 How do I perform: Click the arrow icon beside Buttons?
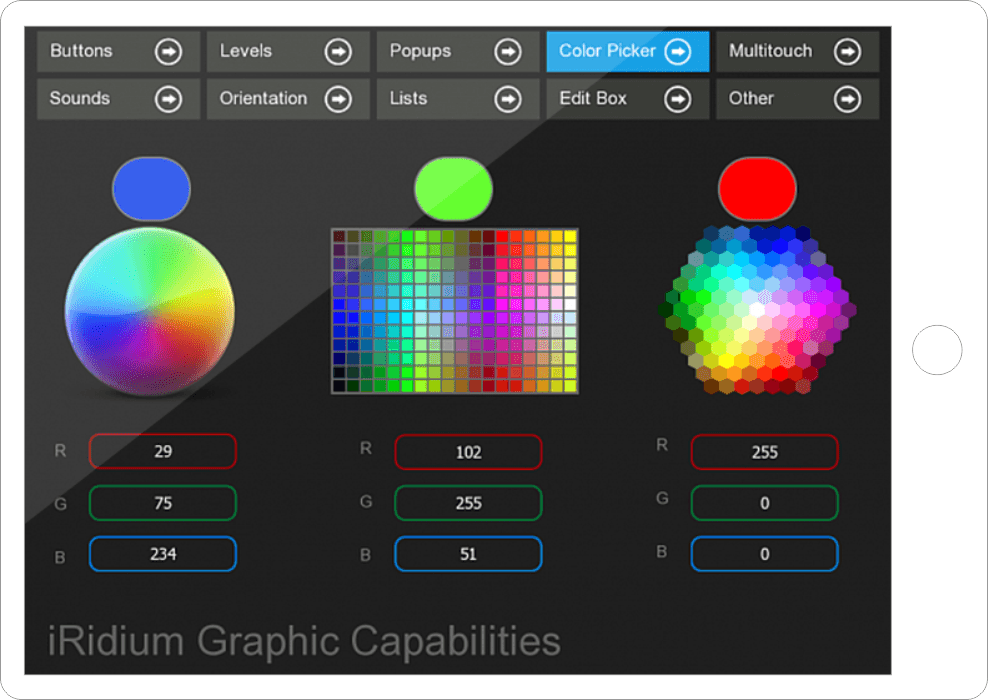click(168, 51)
